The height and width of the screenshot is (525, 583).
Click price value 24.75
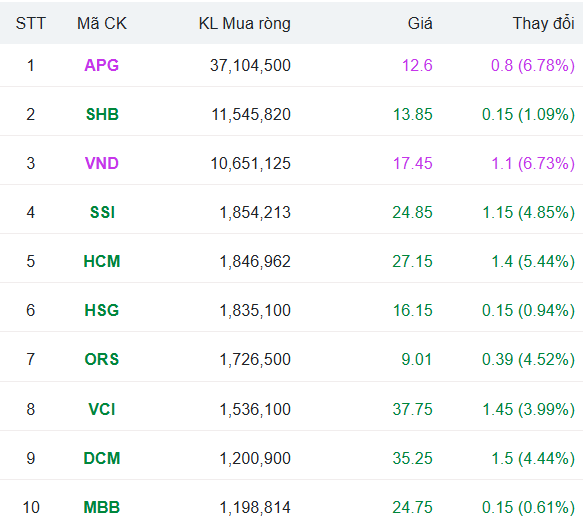click(x=412, y=508)
